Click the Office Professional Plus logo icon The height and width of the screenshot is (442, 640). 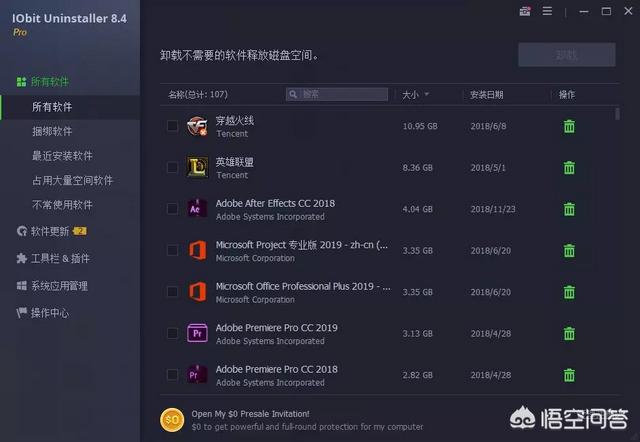(x=197, y=292)
